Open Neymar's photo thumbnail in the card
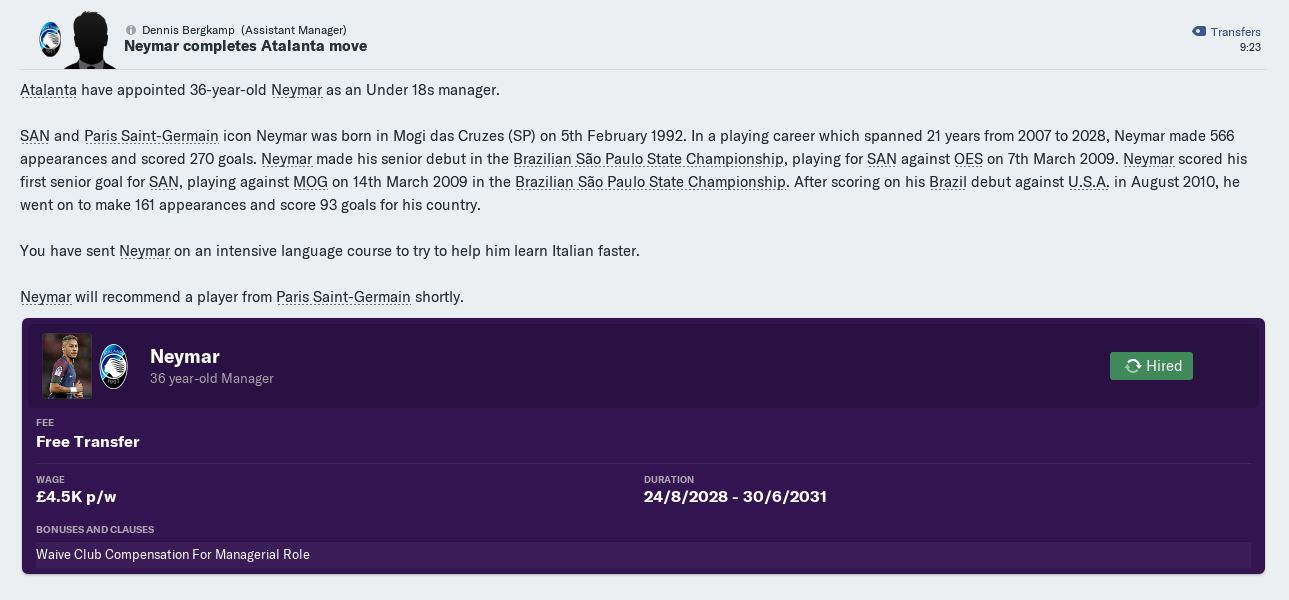 click(x=67, y=366)
